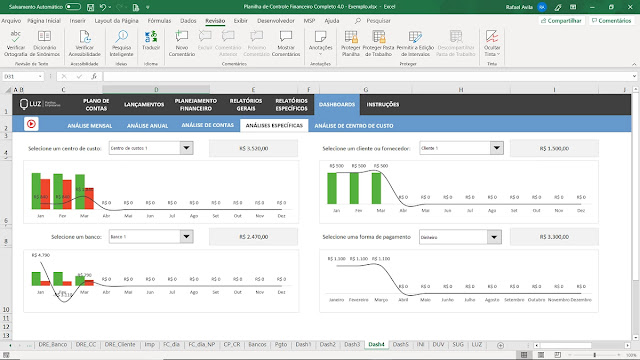
Task: Click the insert function fx icon
Action: coord(94,76)
